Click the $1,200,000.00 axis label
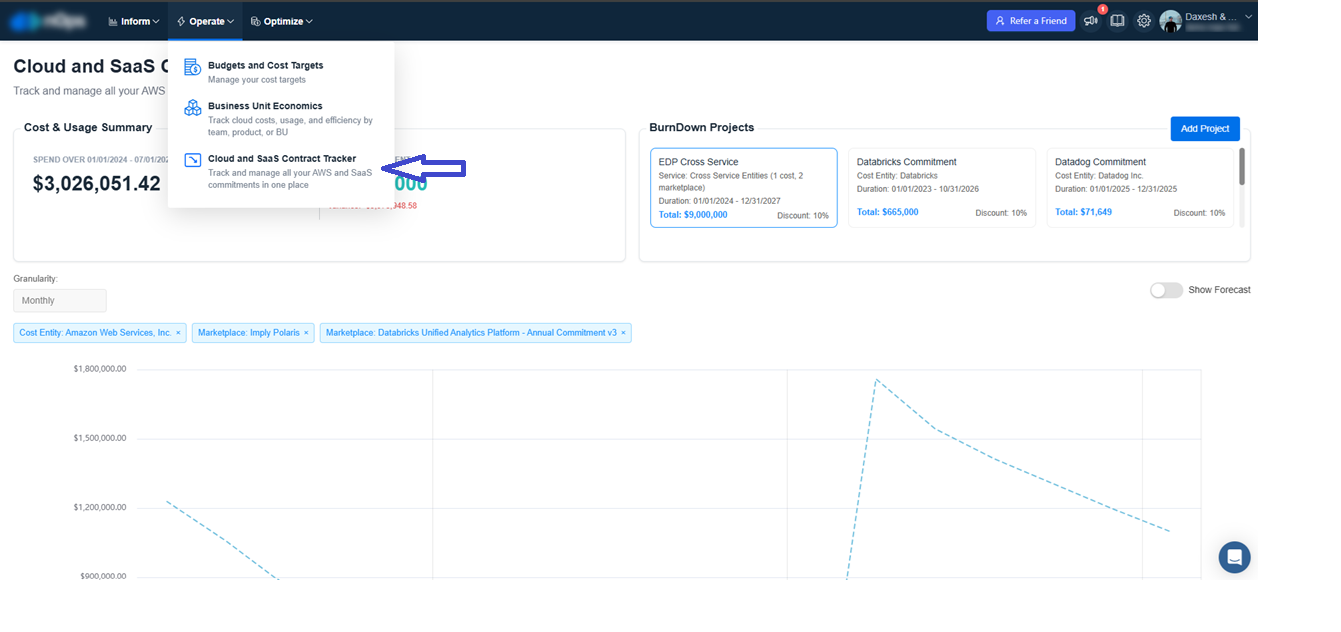1341x632 pixels. pyautogui.click(x=100, y=508)
